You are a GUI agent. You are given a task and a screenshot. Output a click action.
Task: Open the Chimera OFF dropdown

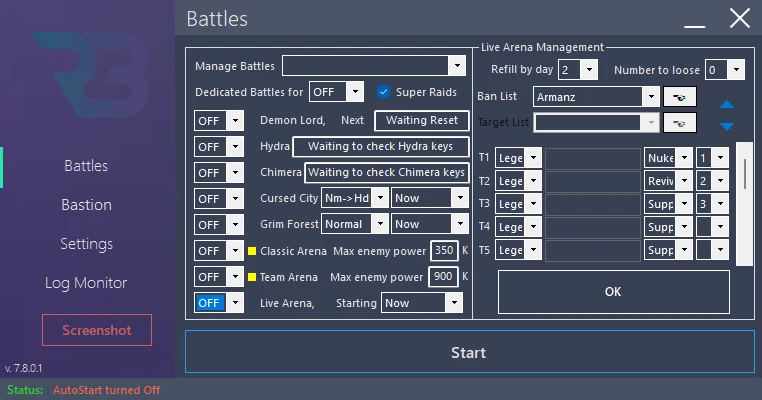[219, 173]
